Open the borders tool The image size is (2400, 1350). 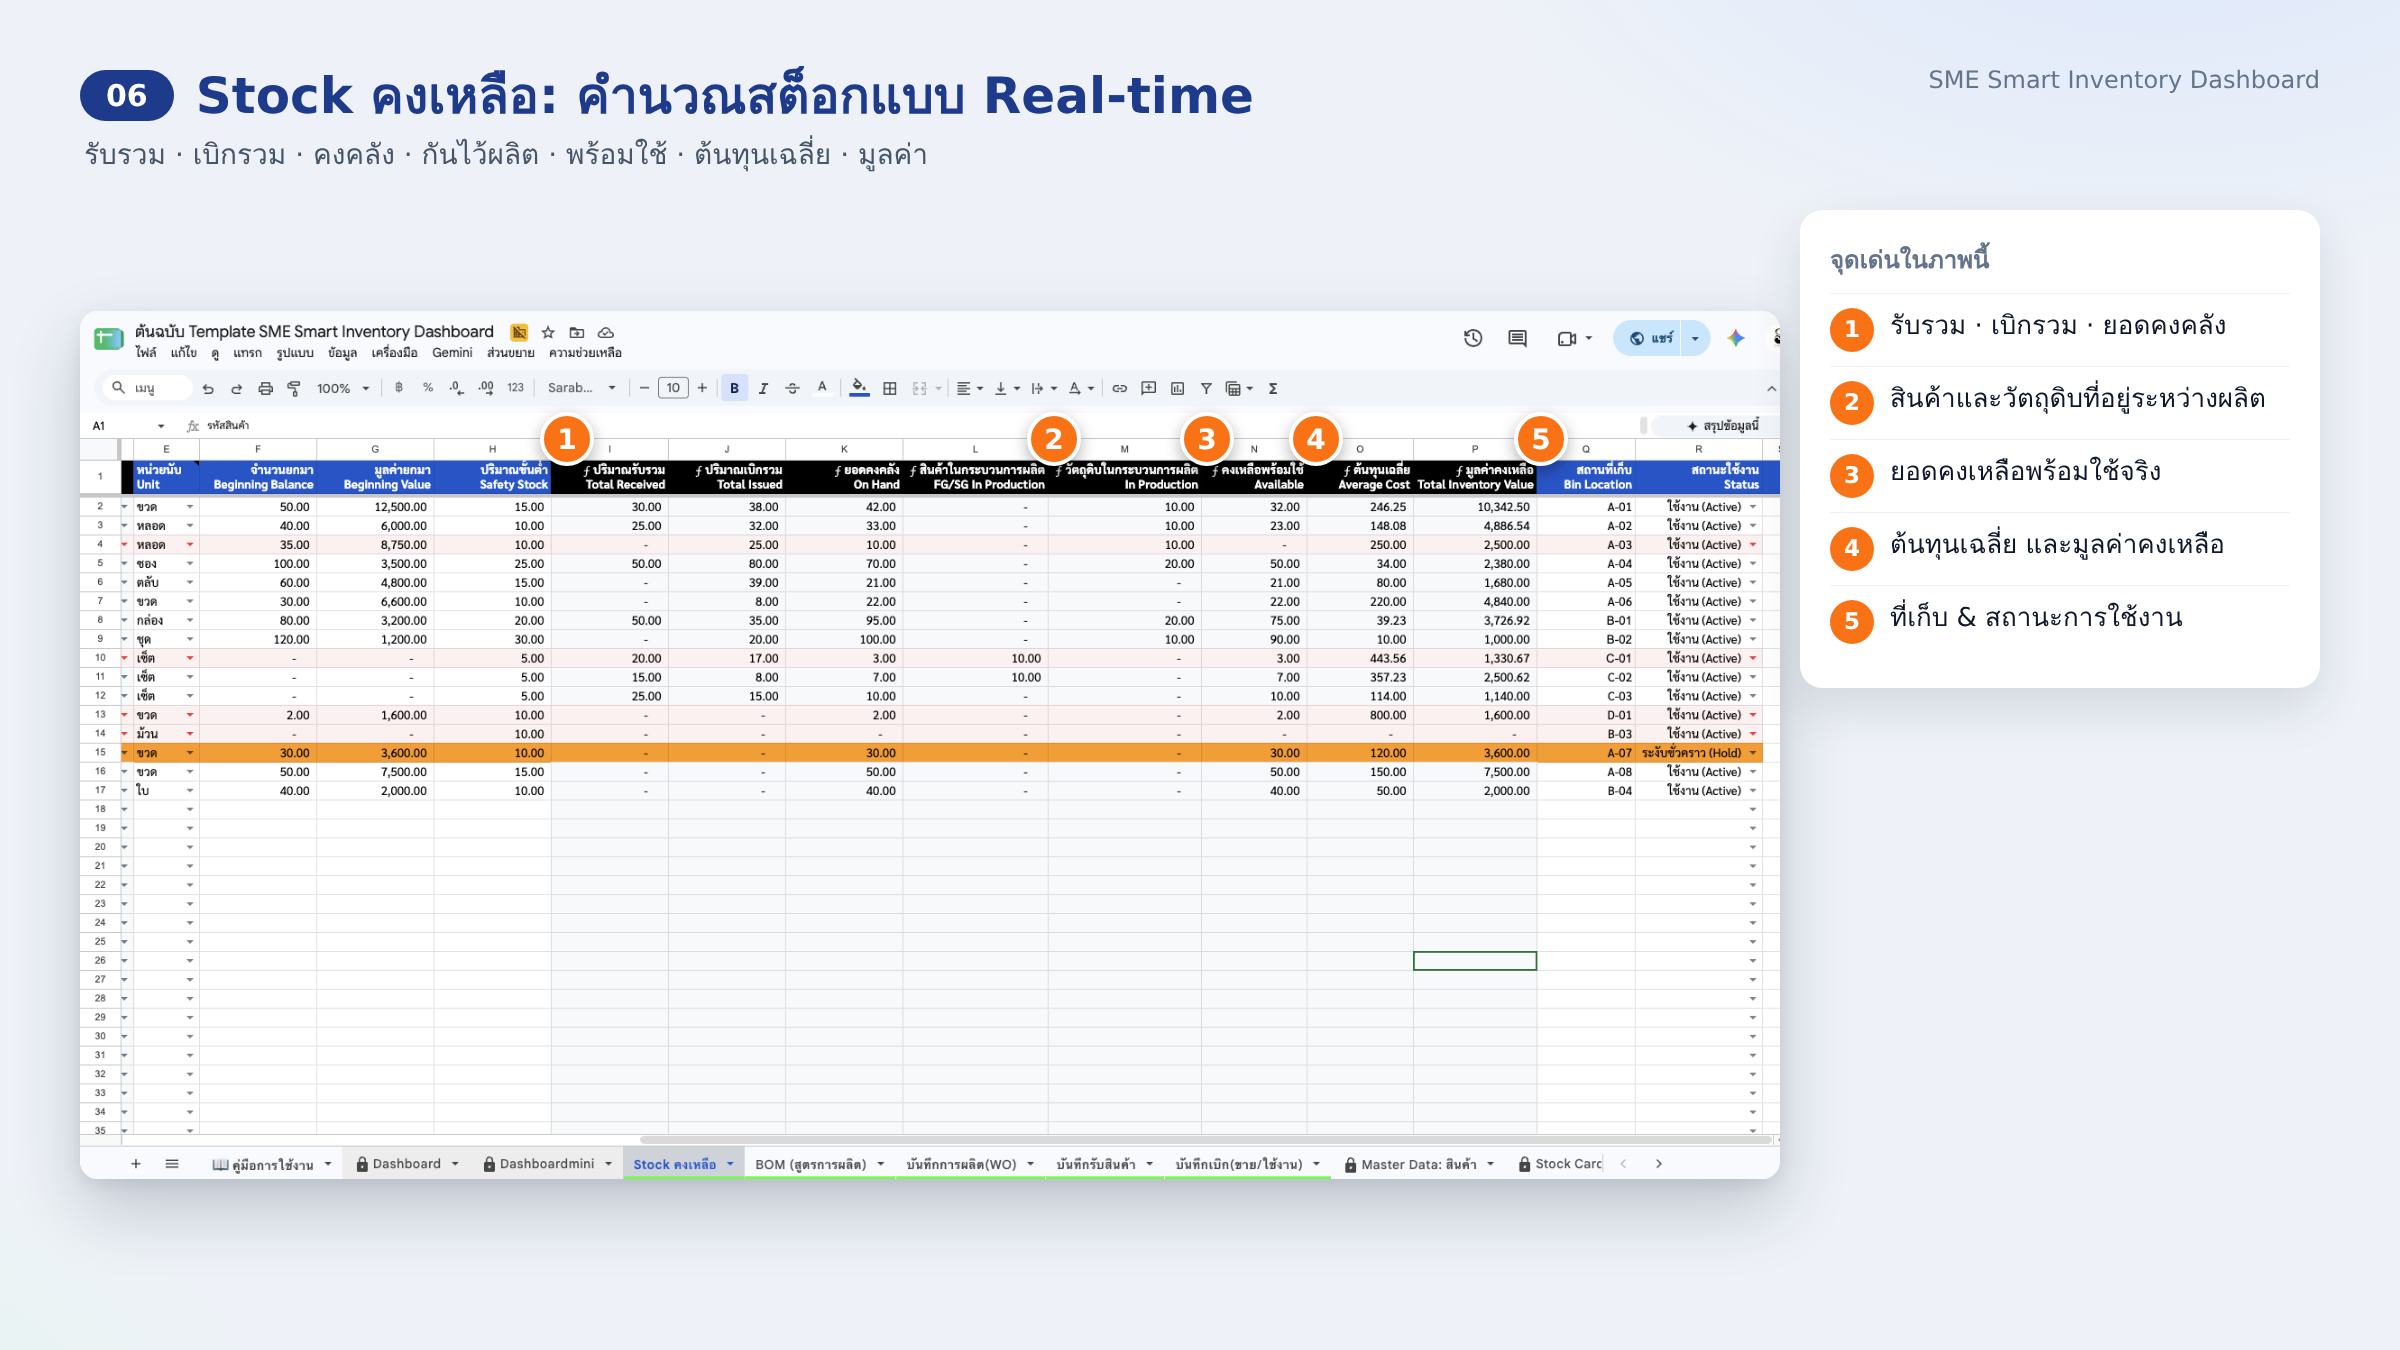tap(890, 388)
